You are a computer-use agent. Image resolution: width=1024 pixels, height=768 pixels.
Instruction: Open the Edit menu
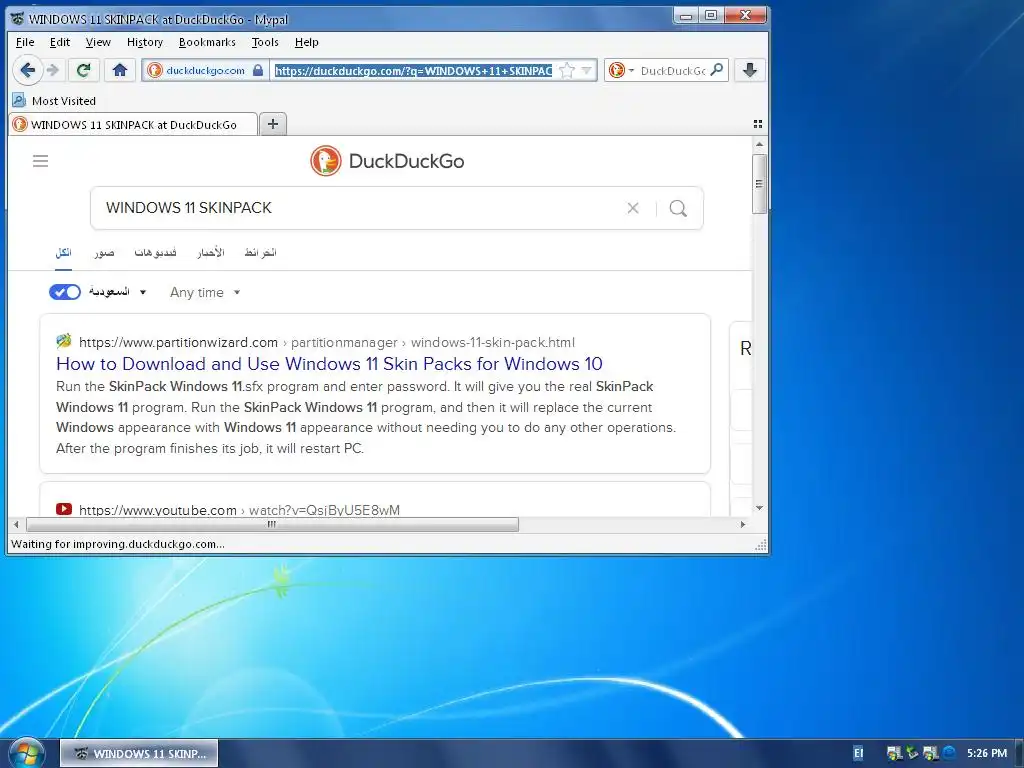(59, 42)
